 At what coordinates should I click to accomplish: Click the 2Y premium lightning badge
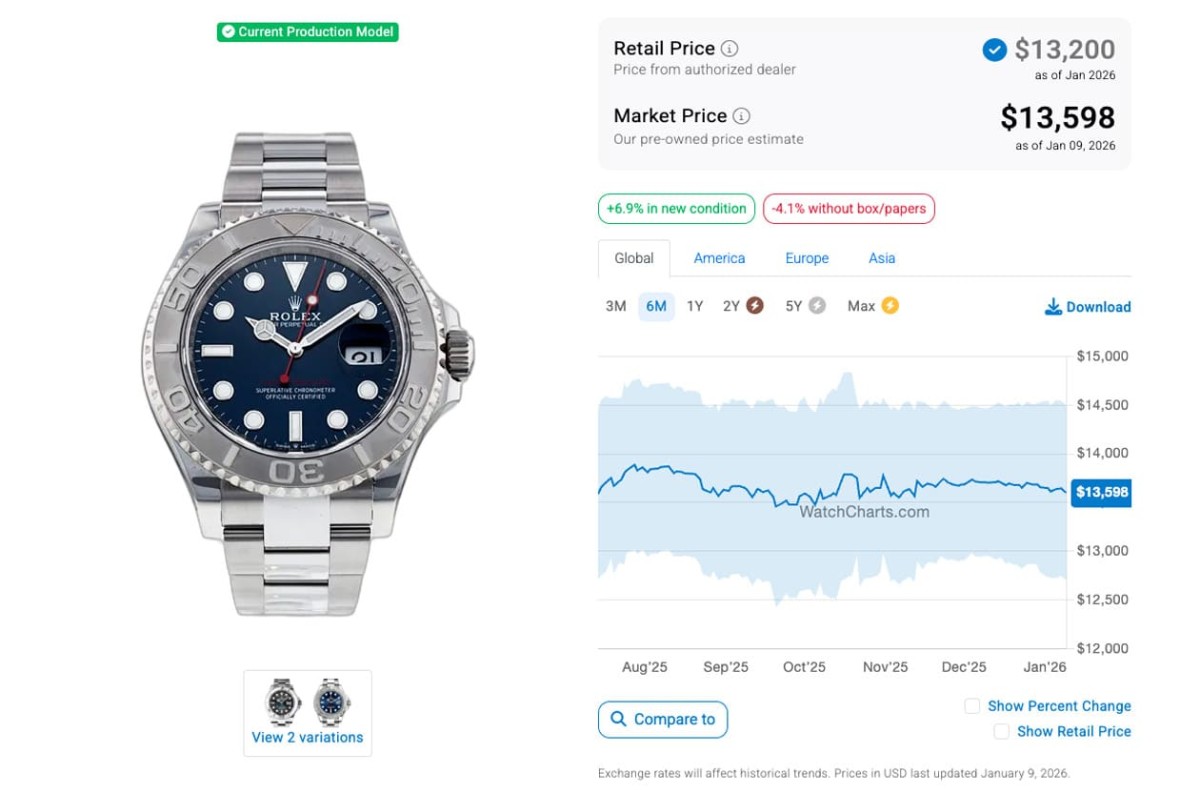755,306
